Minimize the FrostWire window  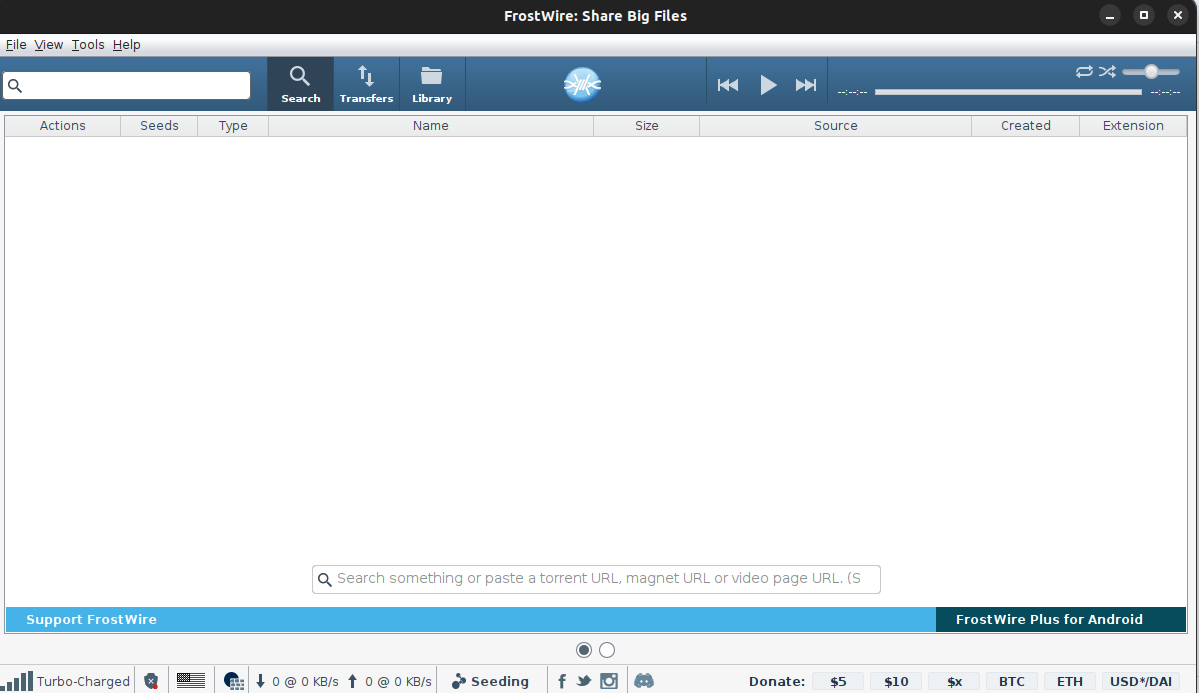(1110, 15)
